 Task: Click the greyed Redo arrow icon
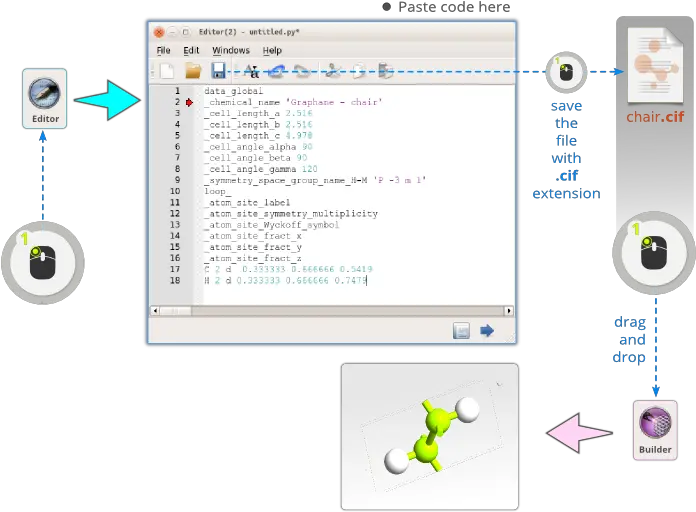(303, 71)
